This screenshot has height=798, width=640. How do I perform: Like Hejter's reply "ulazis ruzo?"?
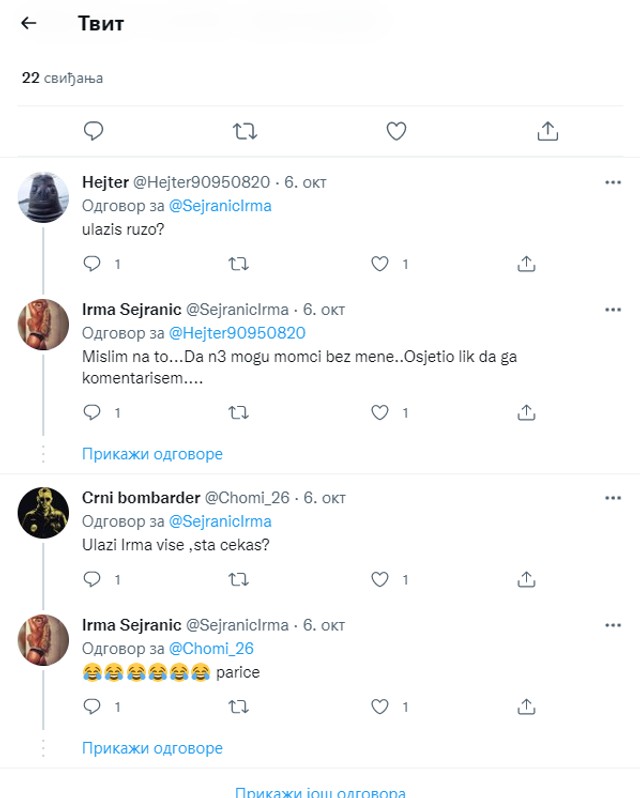[x=380, y=264]
